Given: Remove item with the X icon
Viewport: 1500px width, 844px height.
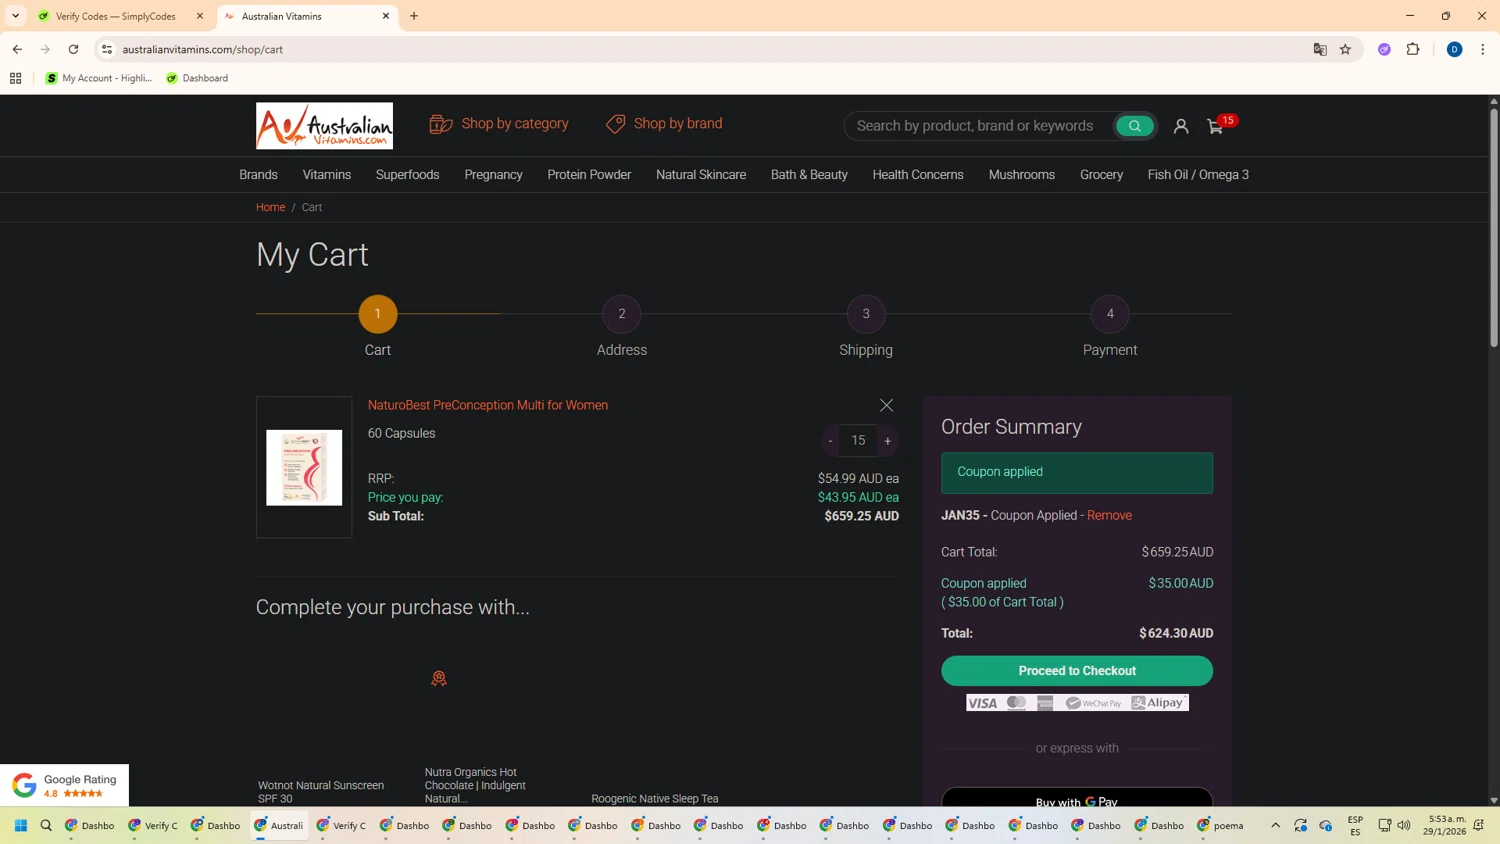Looking at the screenshot, I should point(886,405).
